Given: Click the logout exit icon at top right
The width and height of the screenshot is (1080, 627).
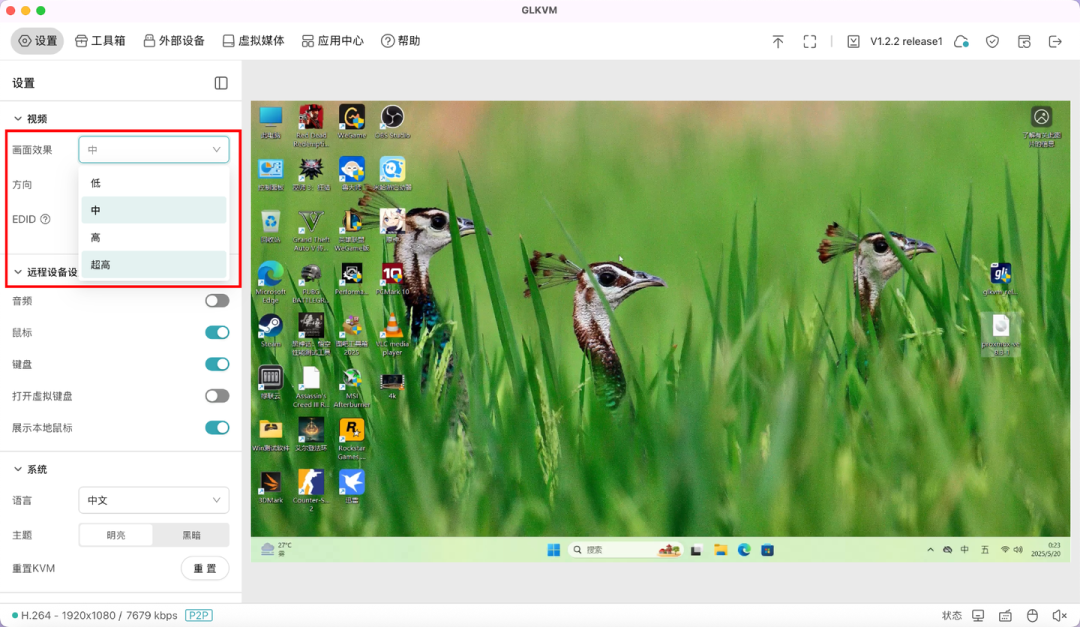Looking at the screenshot, I should 1055,41.
